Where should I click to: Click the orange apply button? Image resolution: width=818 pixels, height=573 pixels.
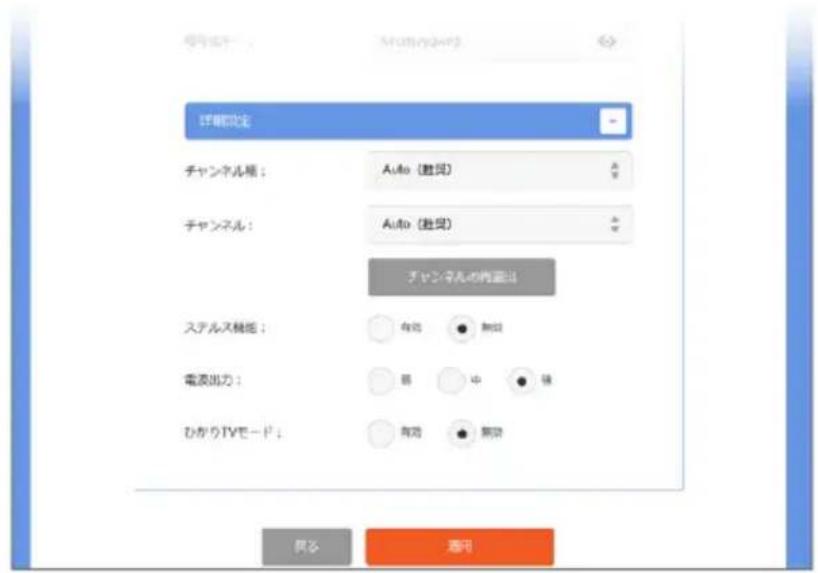[x=460, y=546]
